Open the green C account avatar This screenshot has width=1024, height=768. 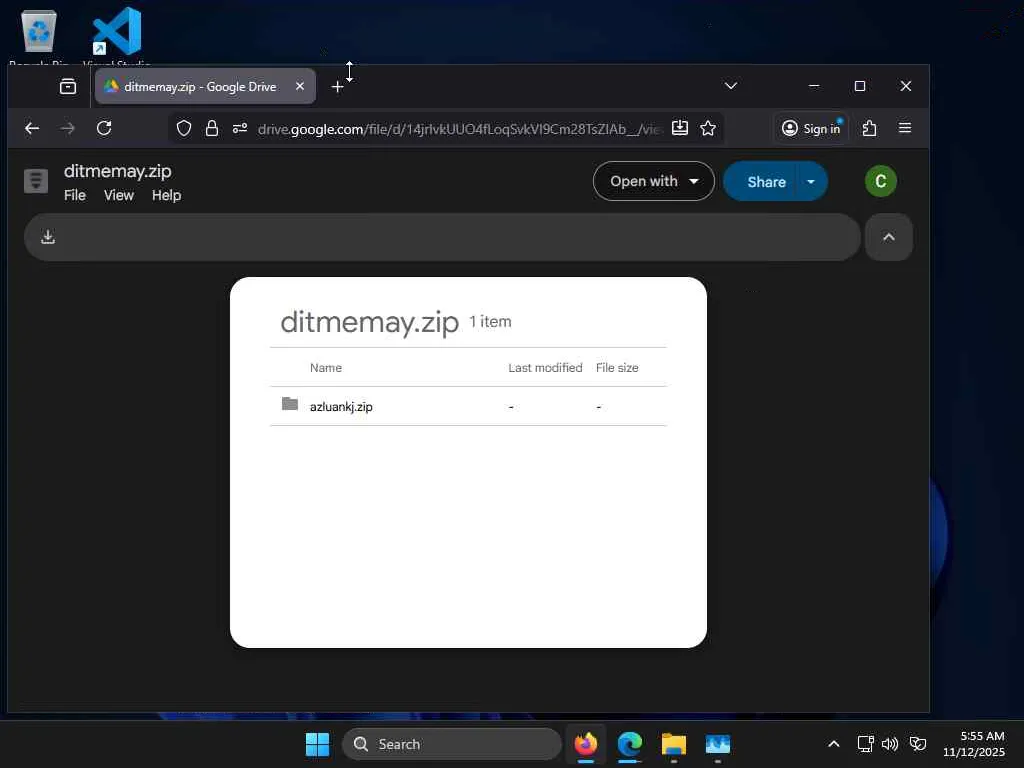click(x=880, y=181)
